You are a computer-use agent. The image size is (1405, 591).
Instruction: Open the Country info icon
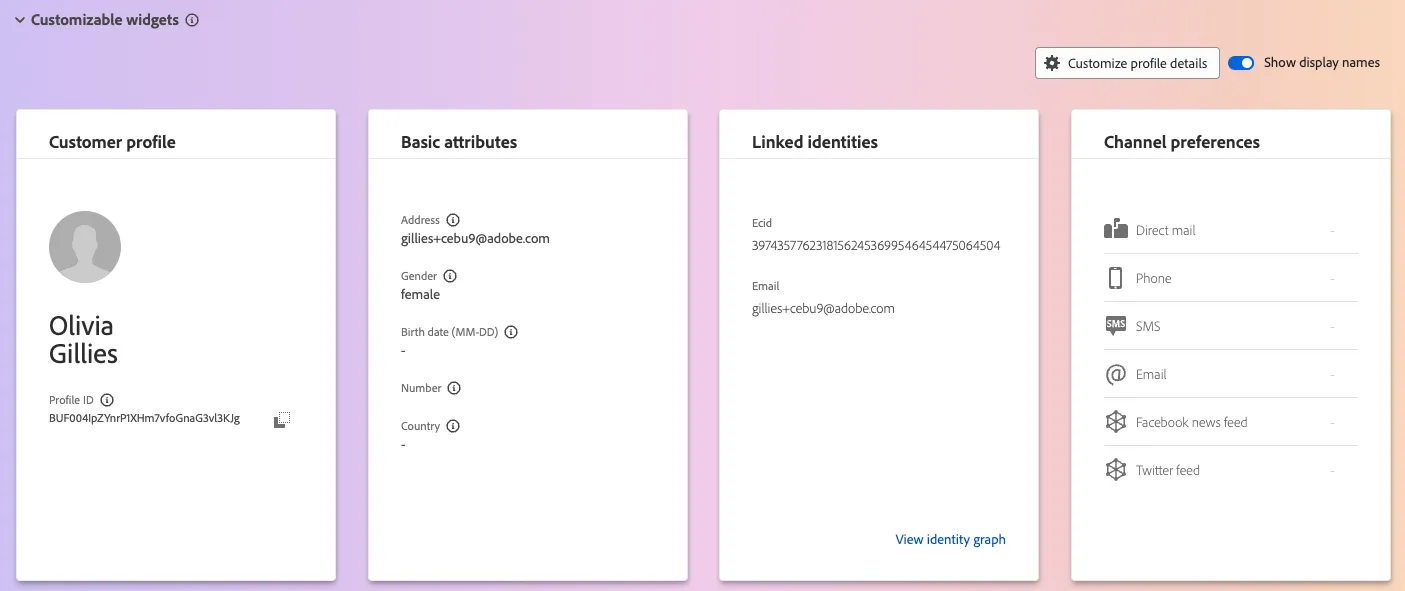[453, 426]
